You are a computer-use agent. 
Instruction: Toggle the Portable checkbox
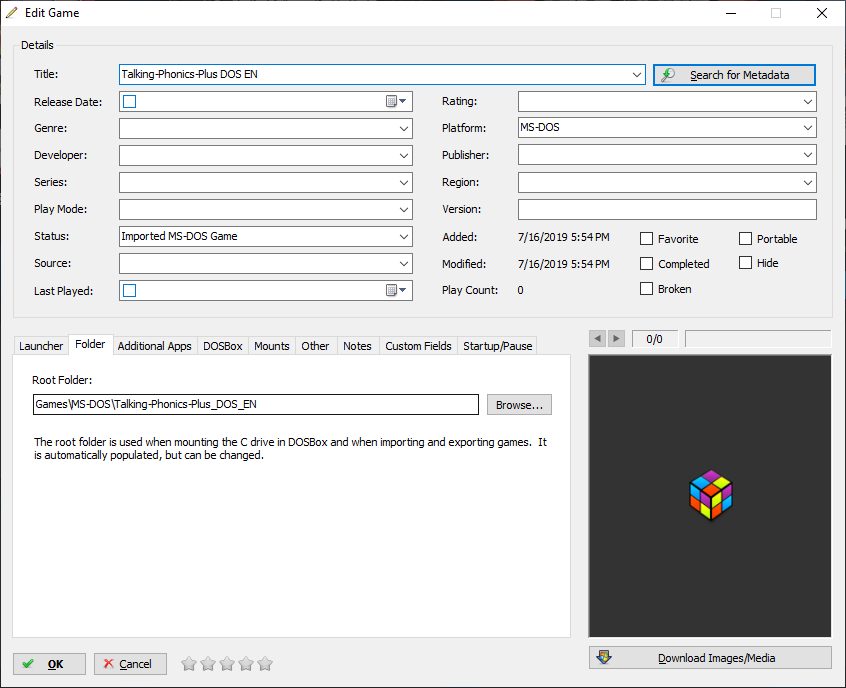746,239
